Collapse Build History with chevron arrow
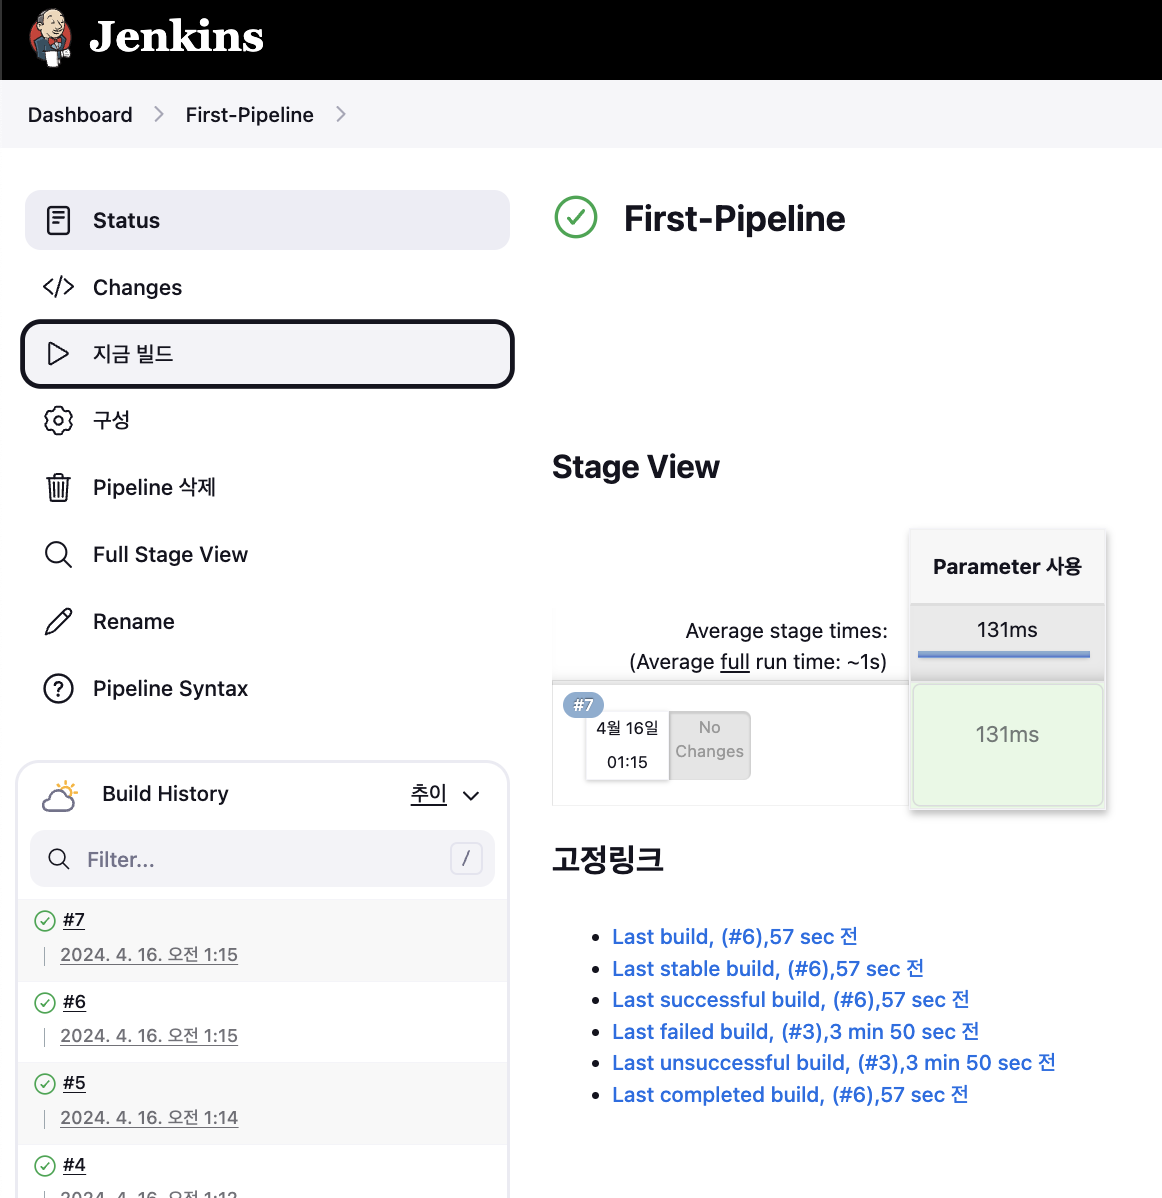This screenshot has height=1198, width=1162. pyautogui.click(x=471, y=795)
